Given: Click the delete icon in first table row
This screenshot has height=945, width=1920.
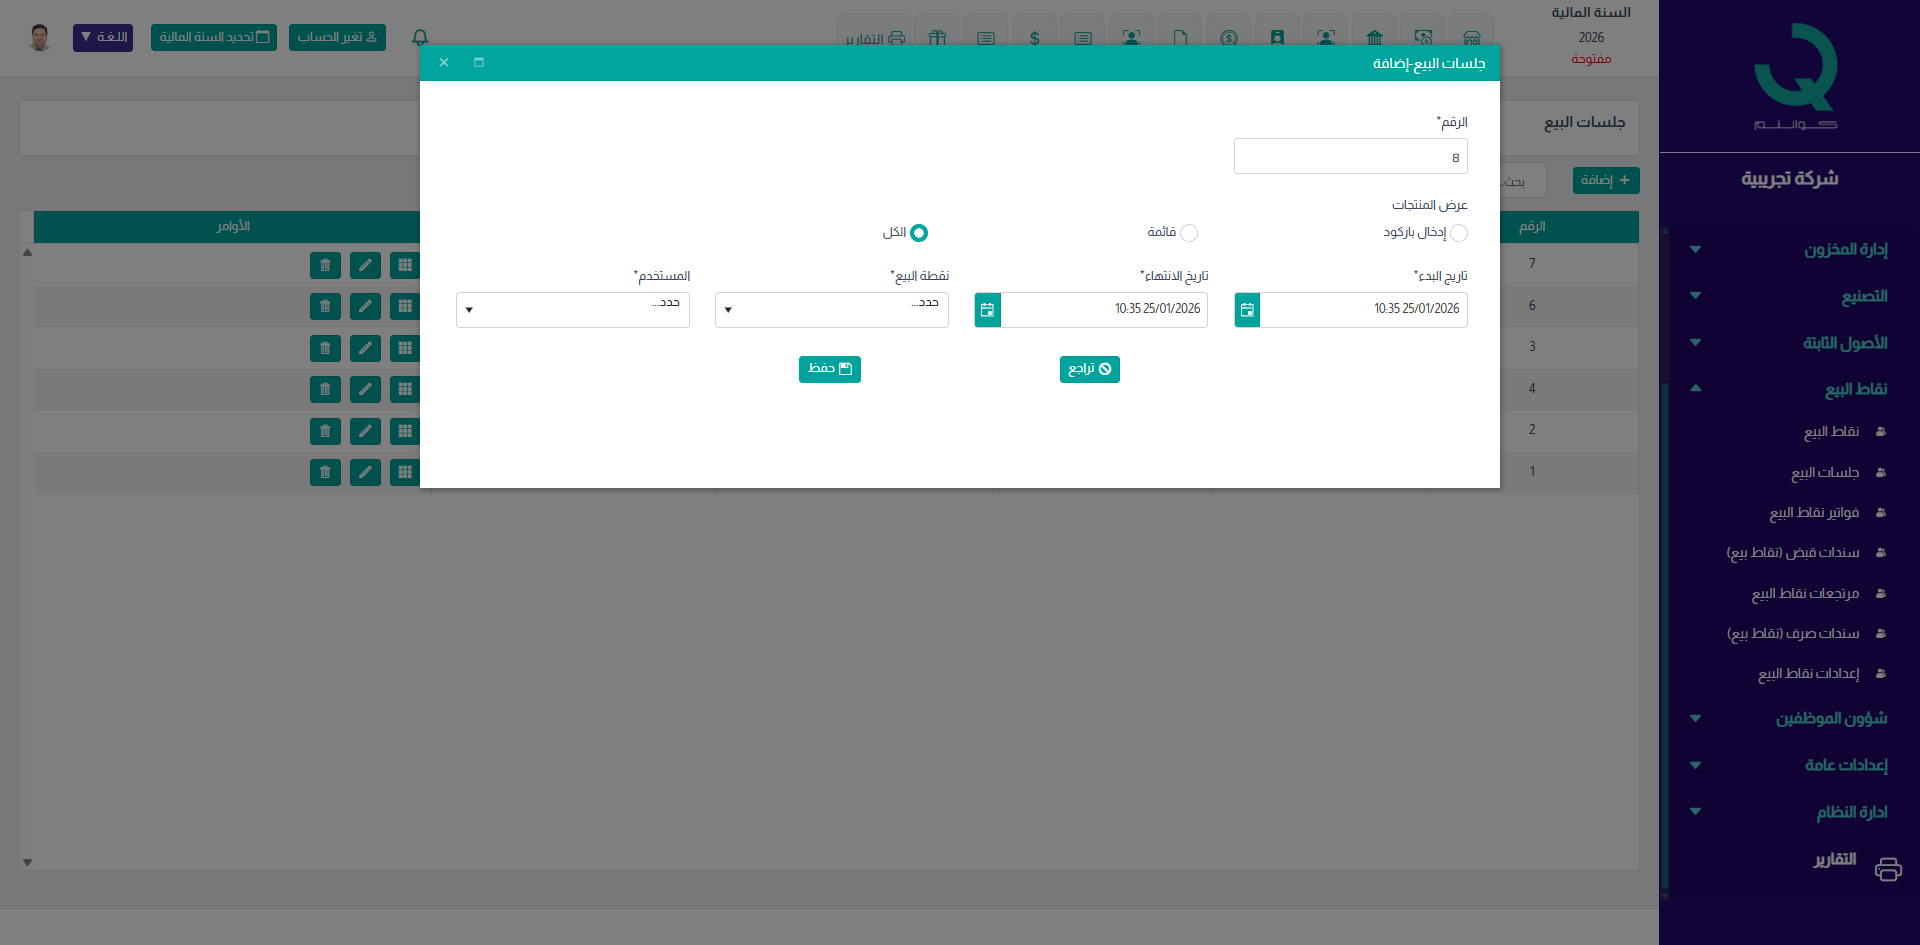Looking at the screenshot, I should [x=325, y=265].
